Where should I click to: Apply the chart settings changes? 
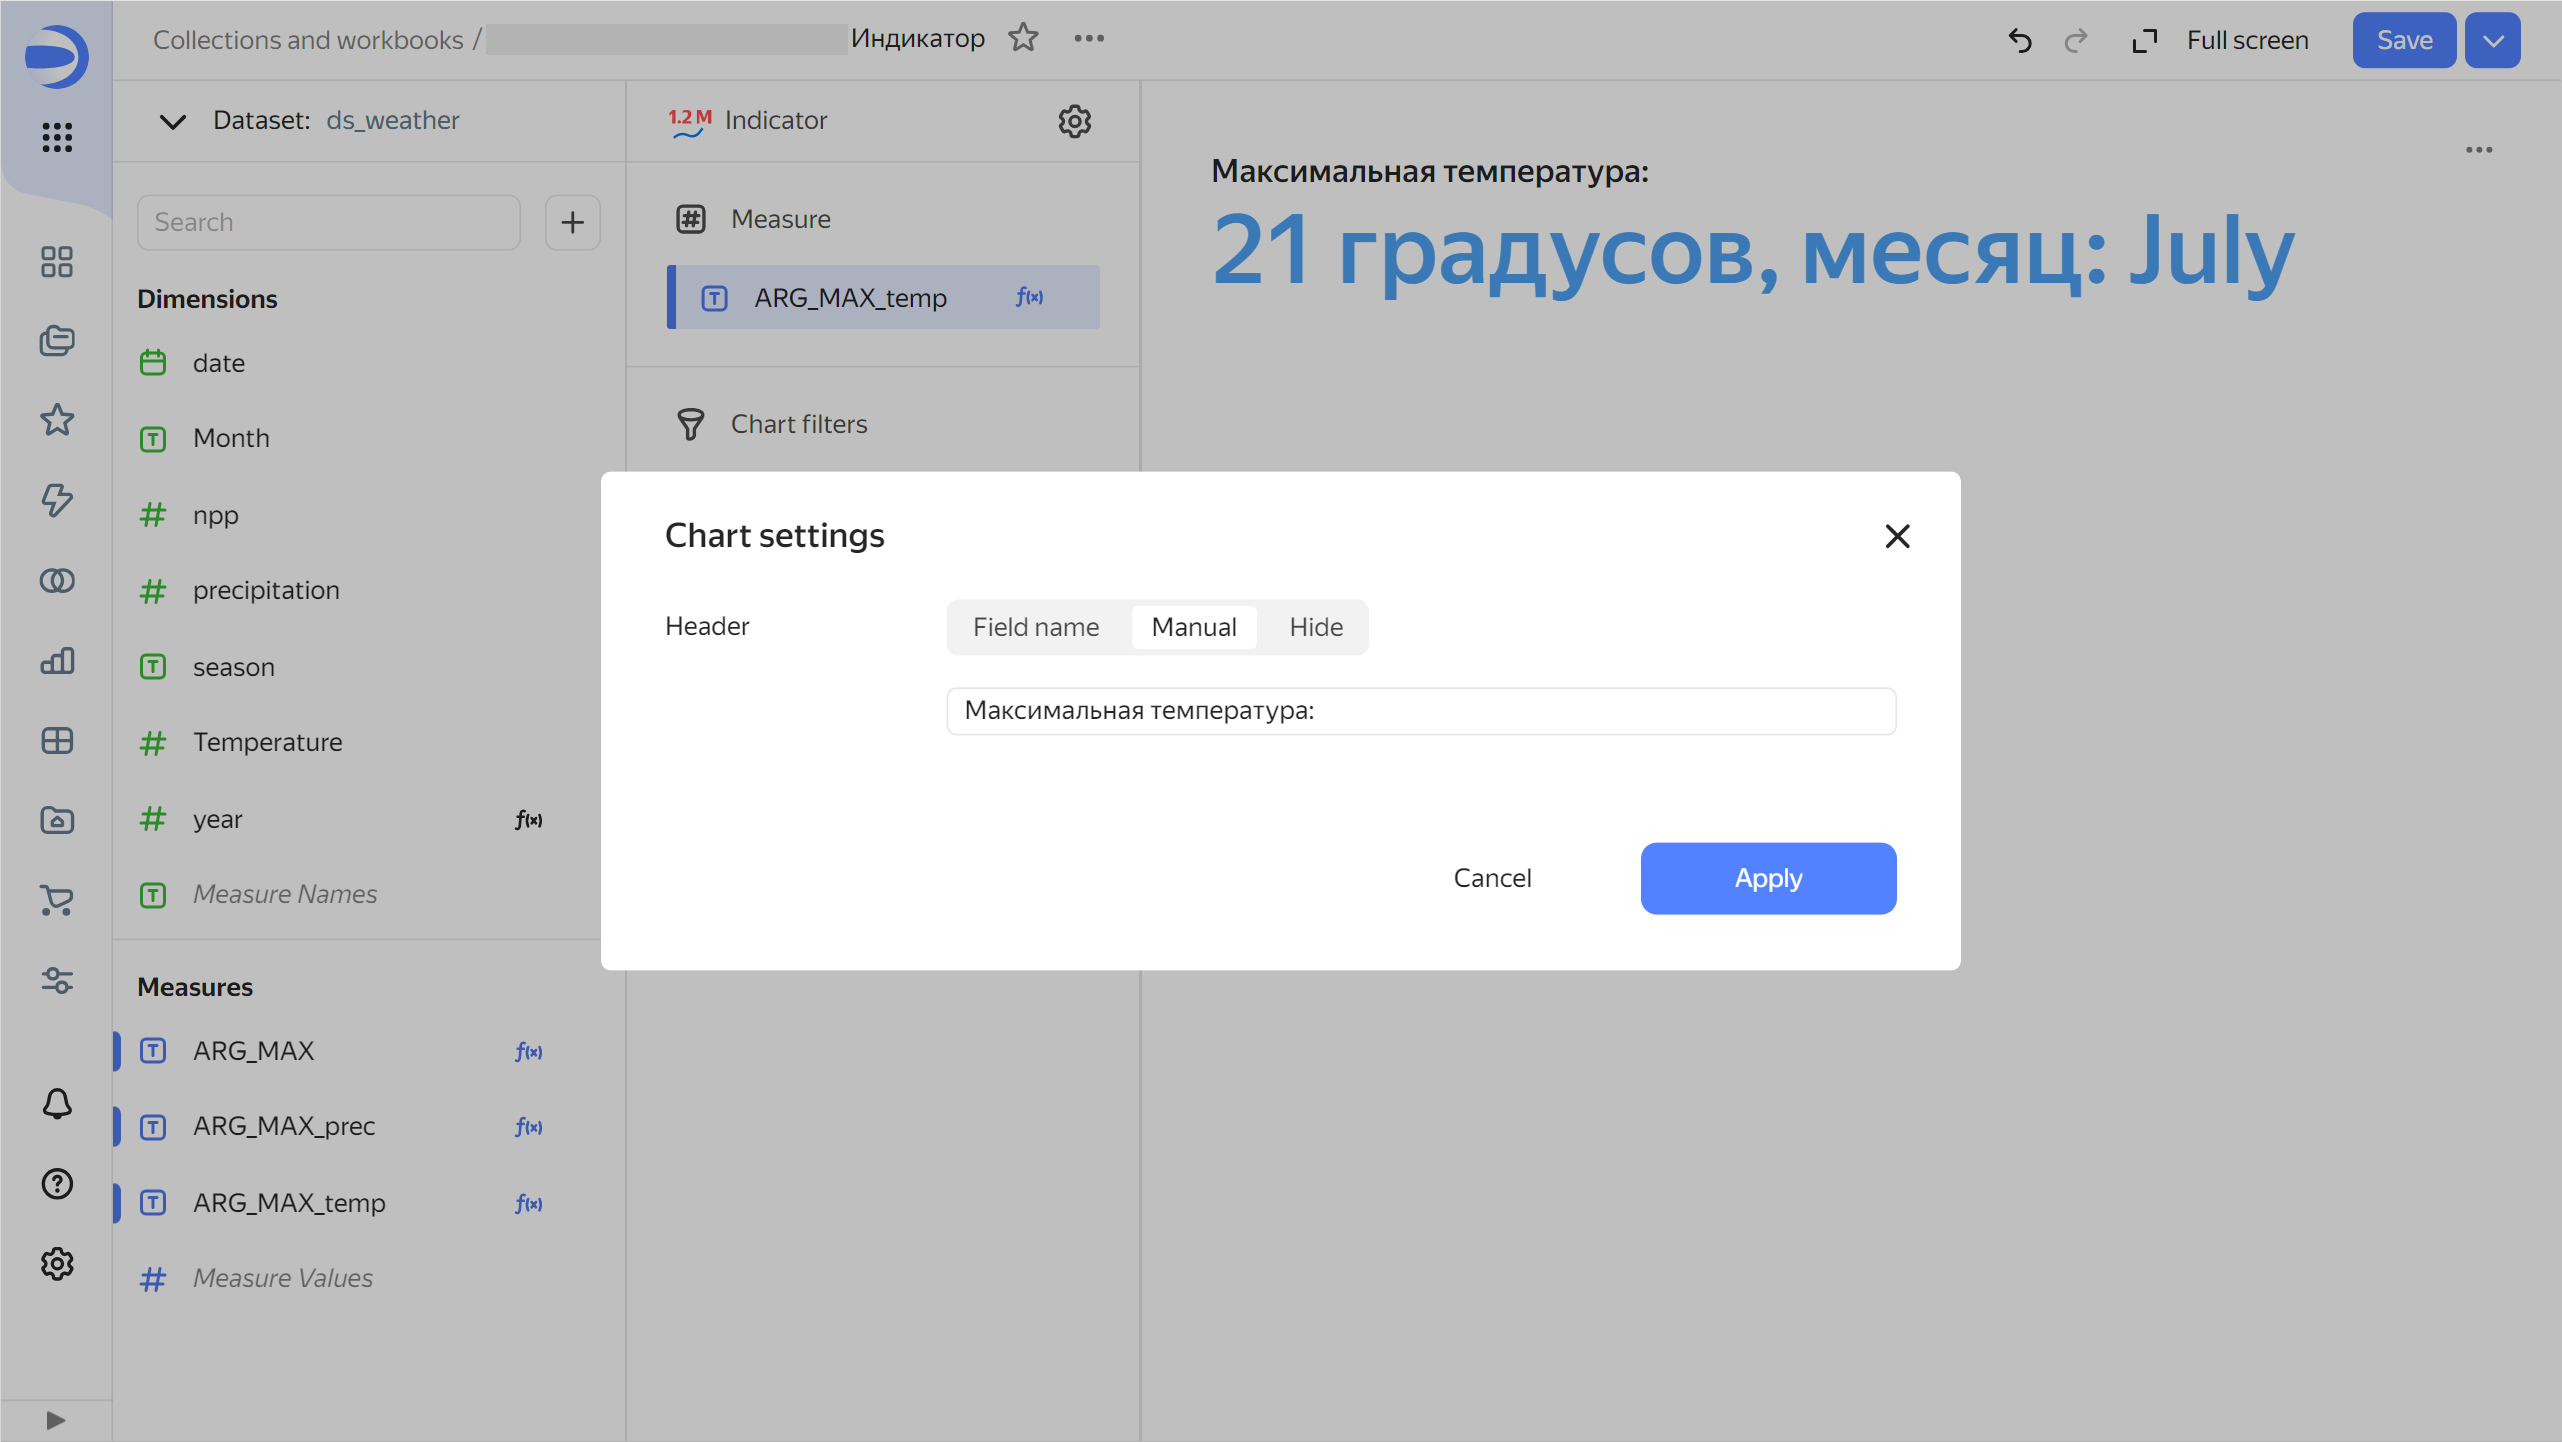pyautogui.click(x=1767, y=877)
